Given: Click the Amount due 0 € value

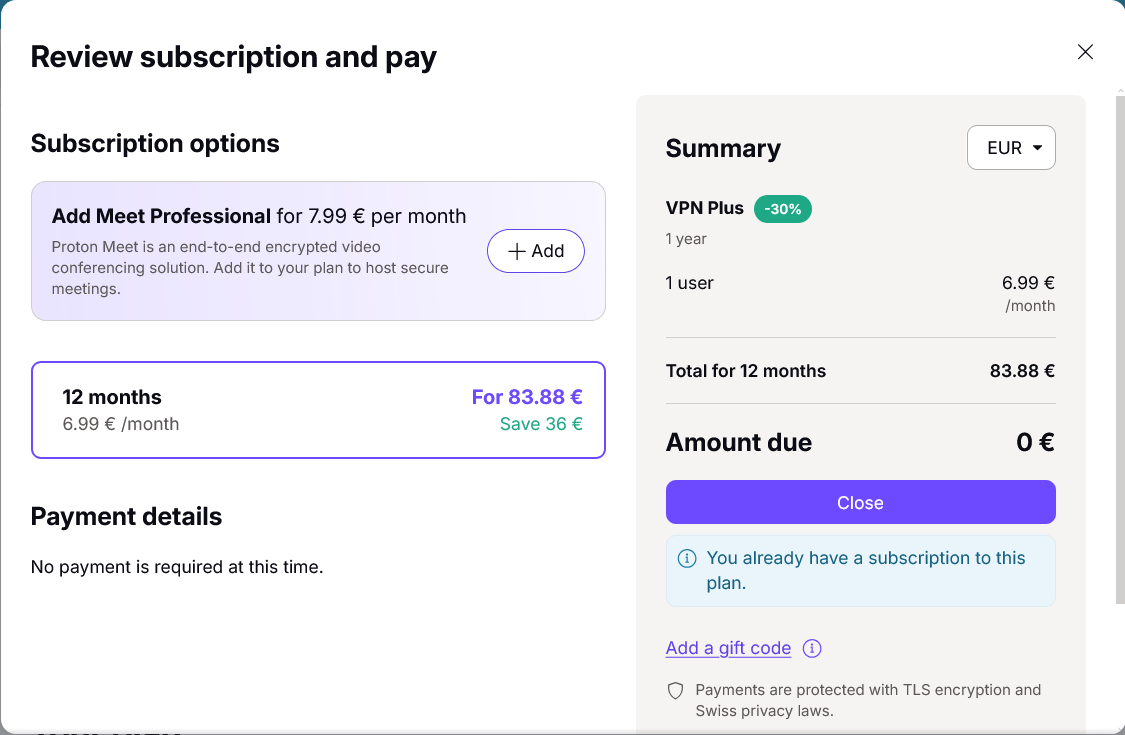Looking at the screenshot, I should (1035, 442).
